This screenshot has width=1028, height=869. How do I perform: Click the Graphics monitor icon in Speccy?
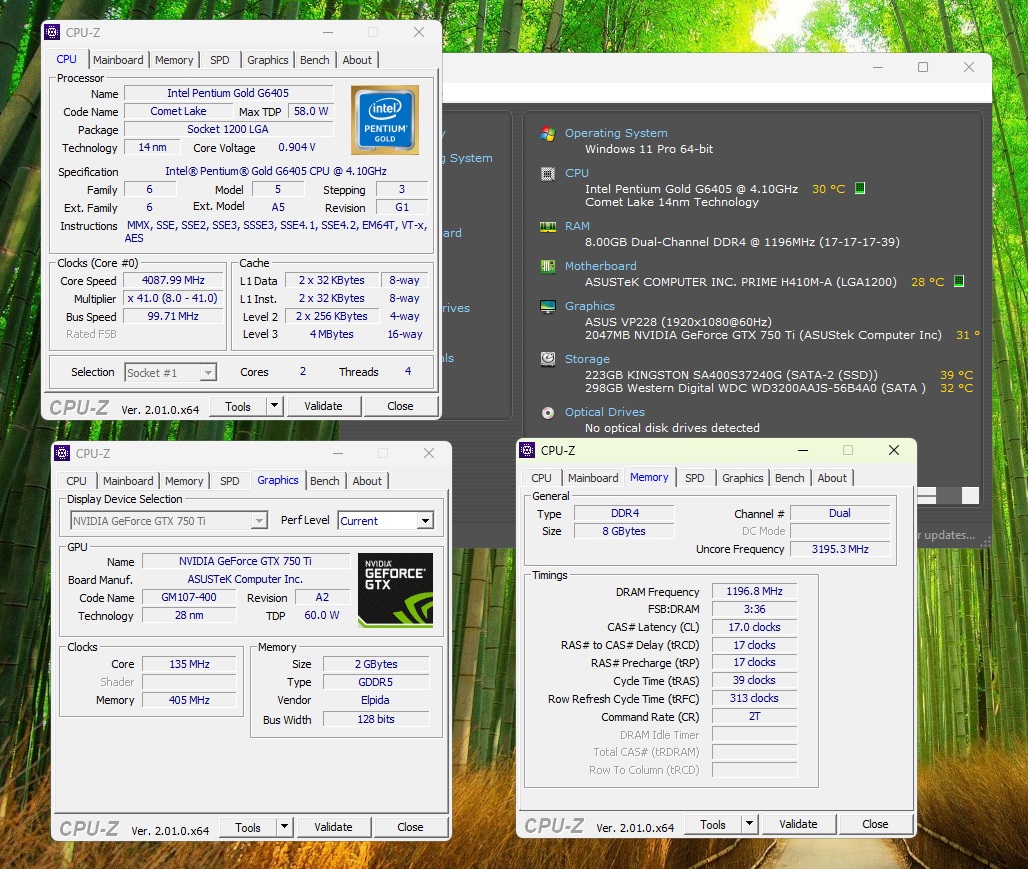tap(547, 307)
